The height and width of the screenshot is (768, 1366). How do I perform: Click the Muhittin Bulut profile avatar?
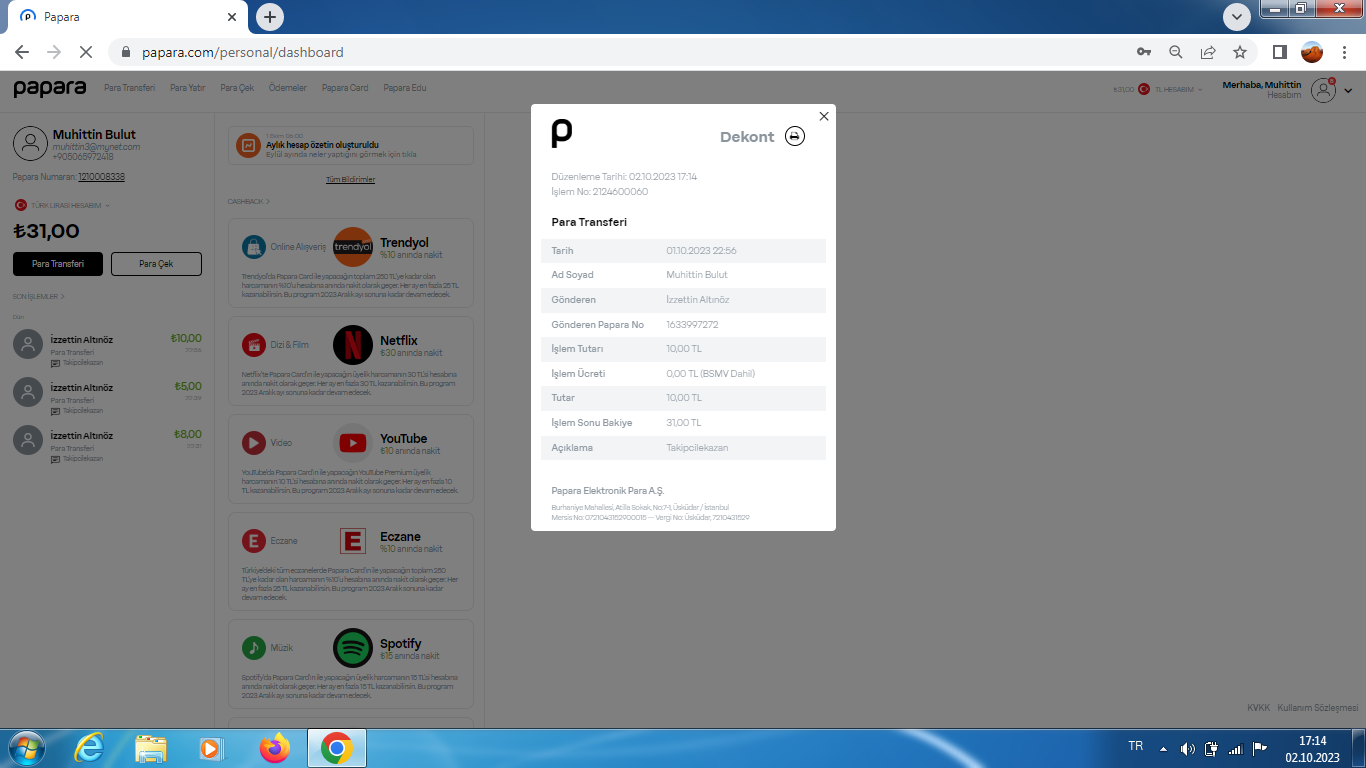[30, 144]
